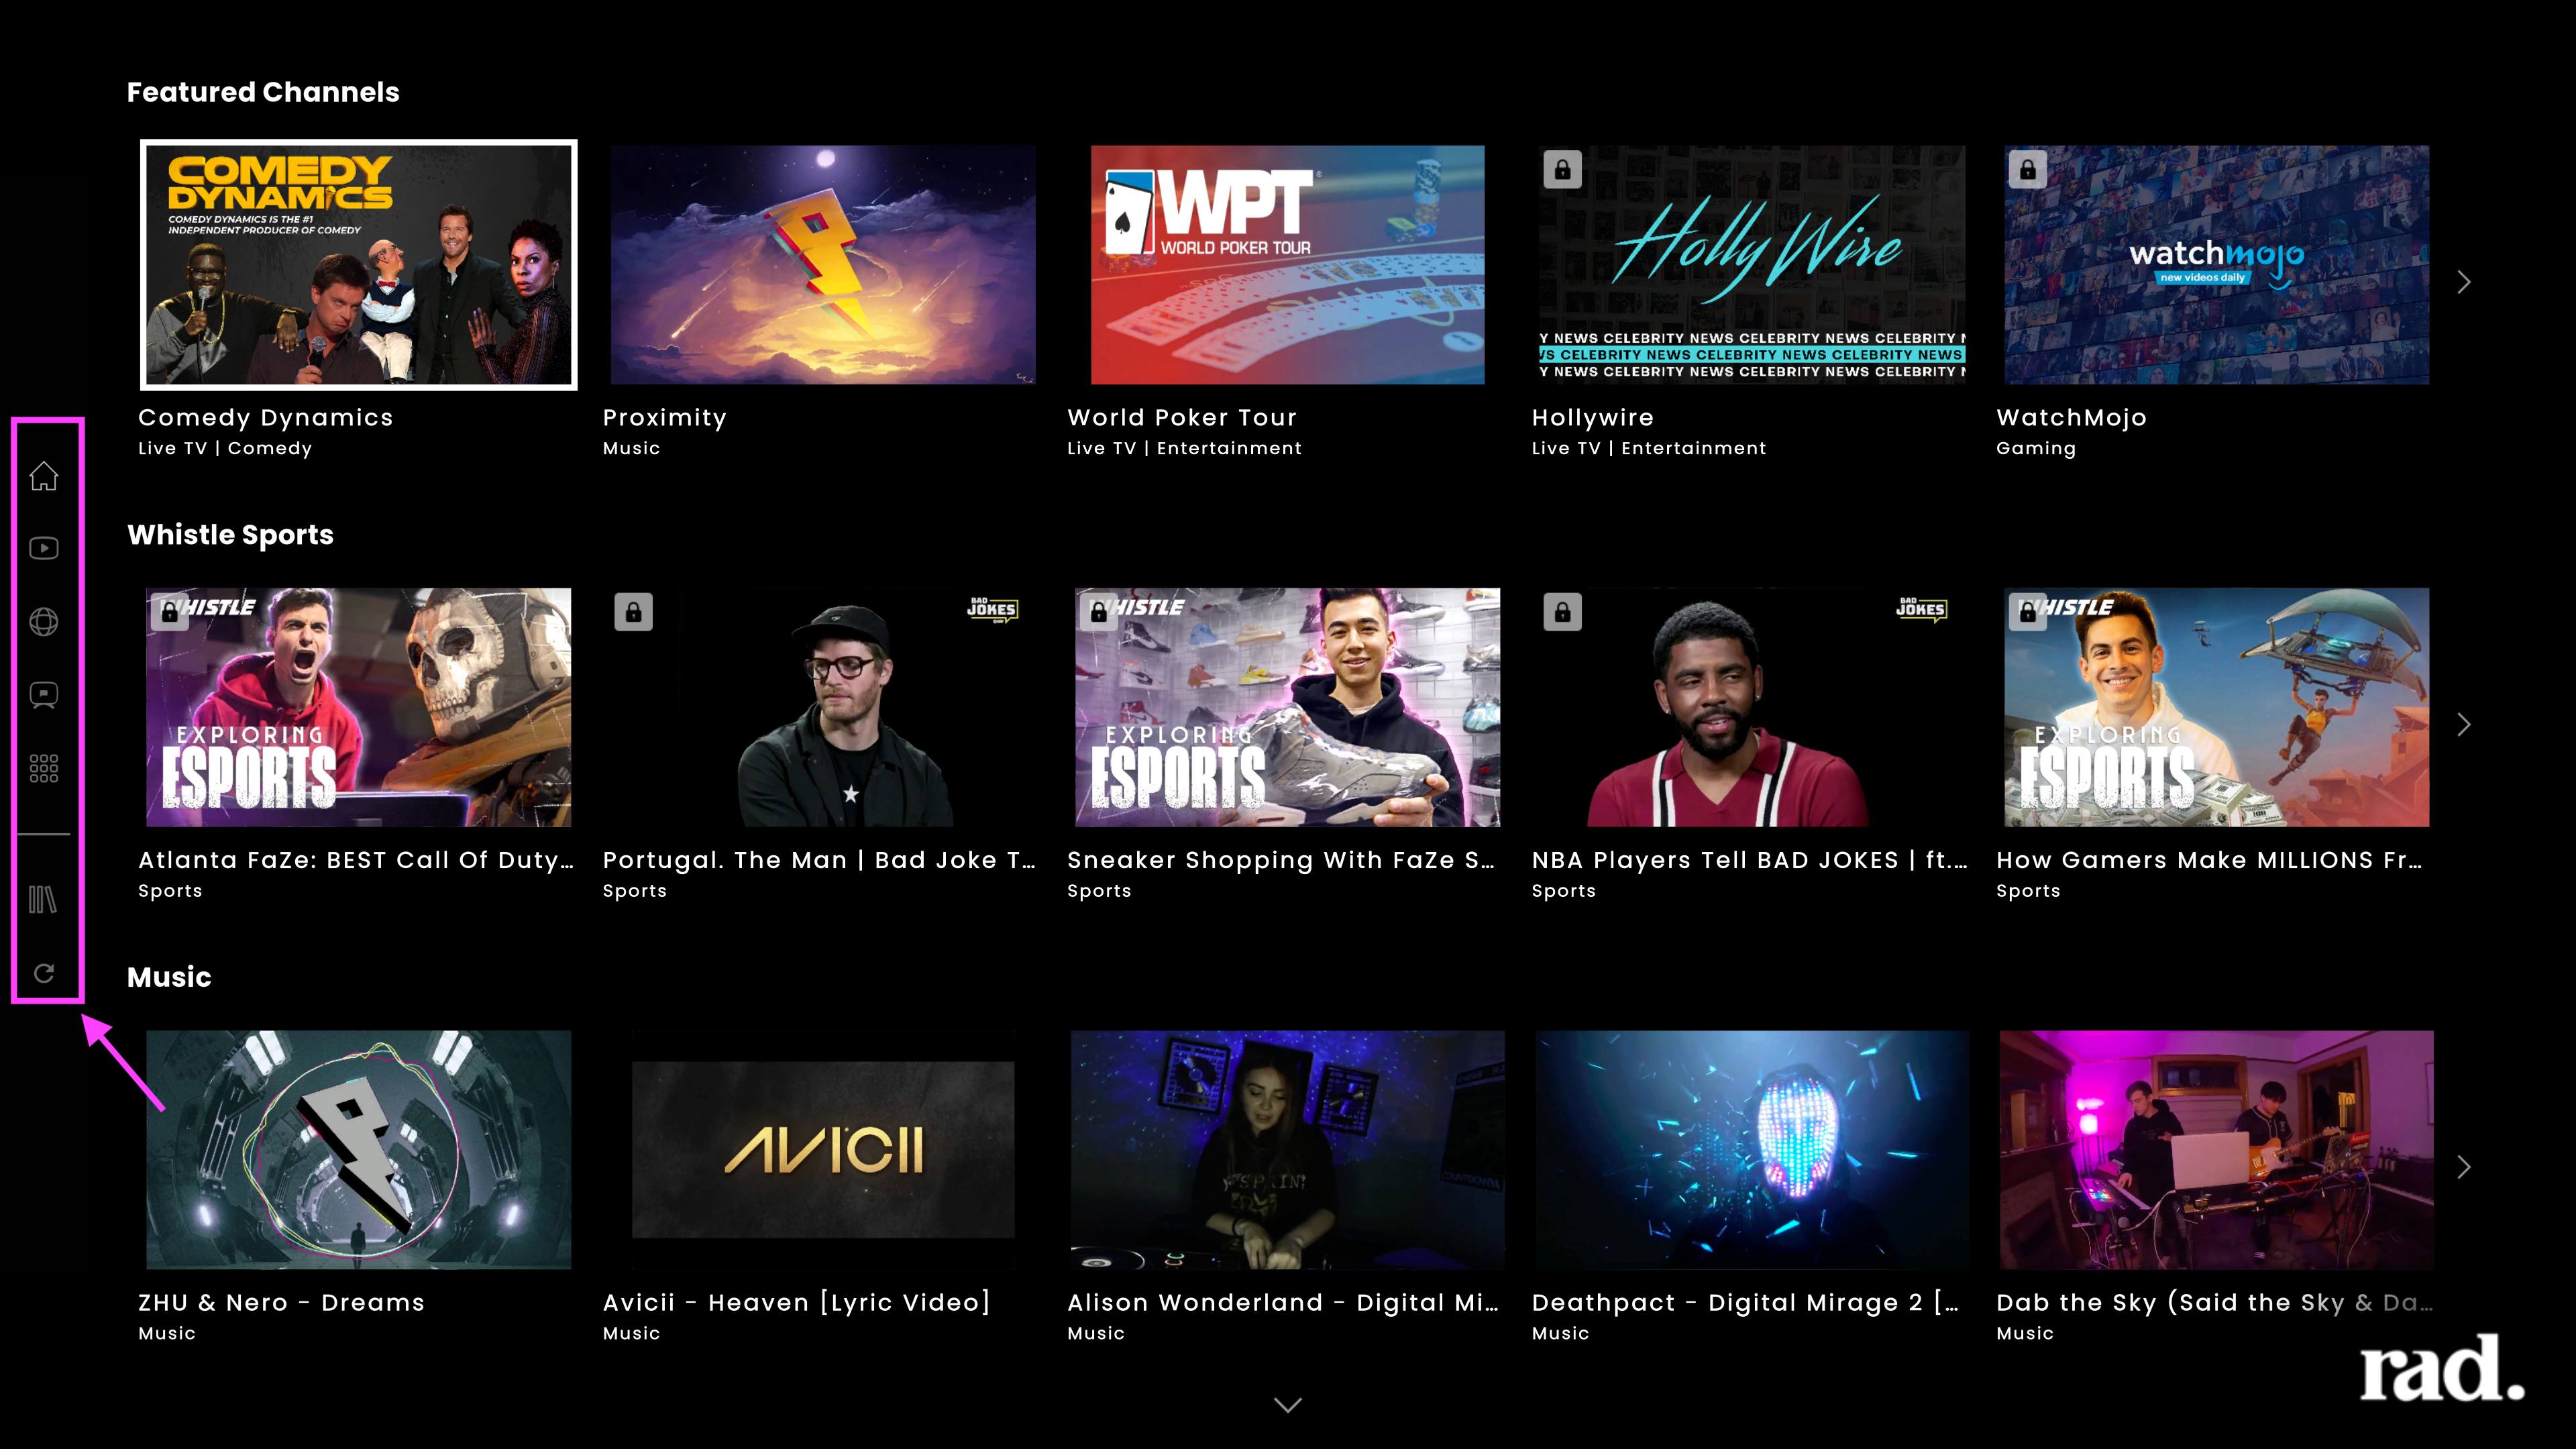Open the globe icon in sidebar
This screenshot has width=2576, height=1449.
[x=43, y=622]
